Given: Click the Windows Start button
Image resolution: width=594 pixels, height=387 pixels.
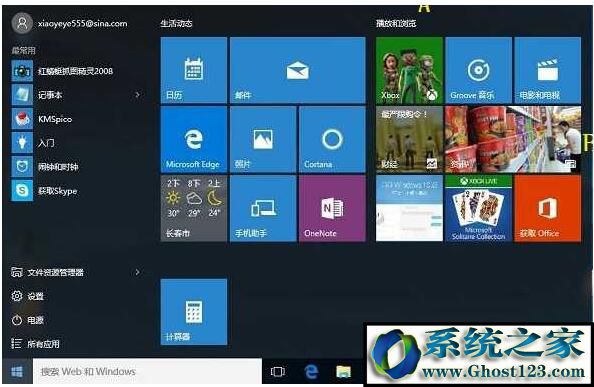Looking at the screenshot, I should pos(17,372).
